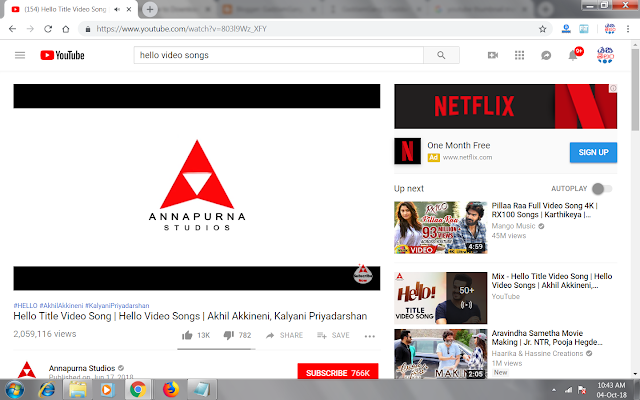Open Annapurna Studios channel name
Image resolution: width=640 pixels, height=400 pixels.
[82, 368]
